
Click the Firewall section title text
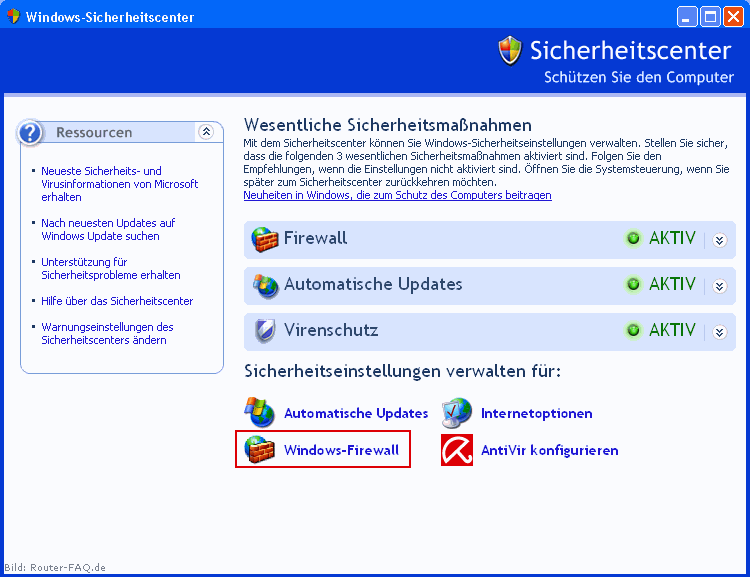(x=316, y=238)
